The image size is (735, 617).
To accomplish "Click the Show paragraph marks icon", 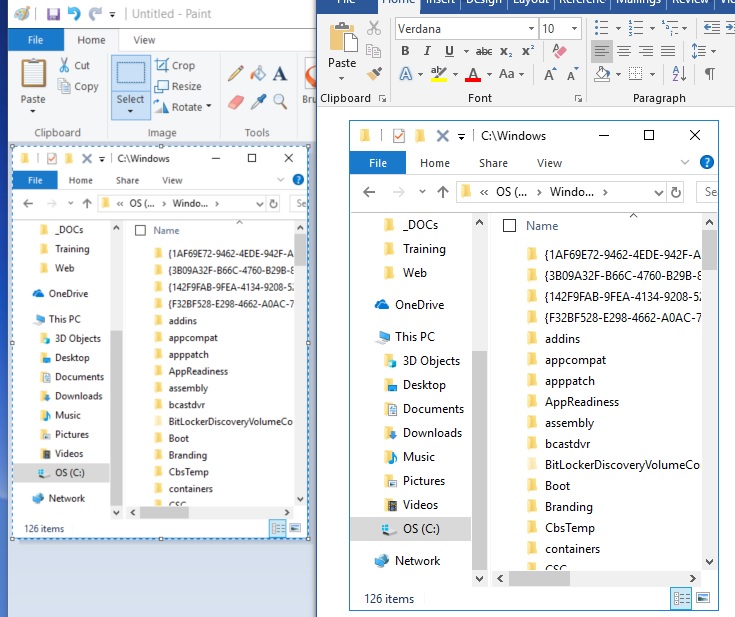I will [x=710, y=74].
